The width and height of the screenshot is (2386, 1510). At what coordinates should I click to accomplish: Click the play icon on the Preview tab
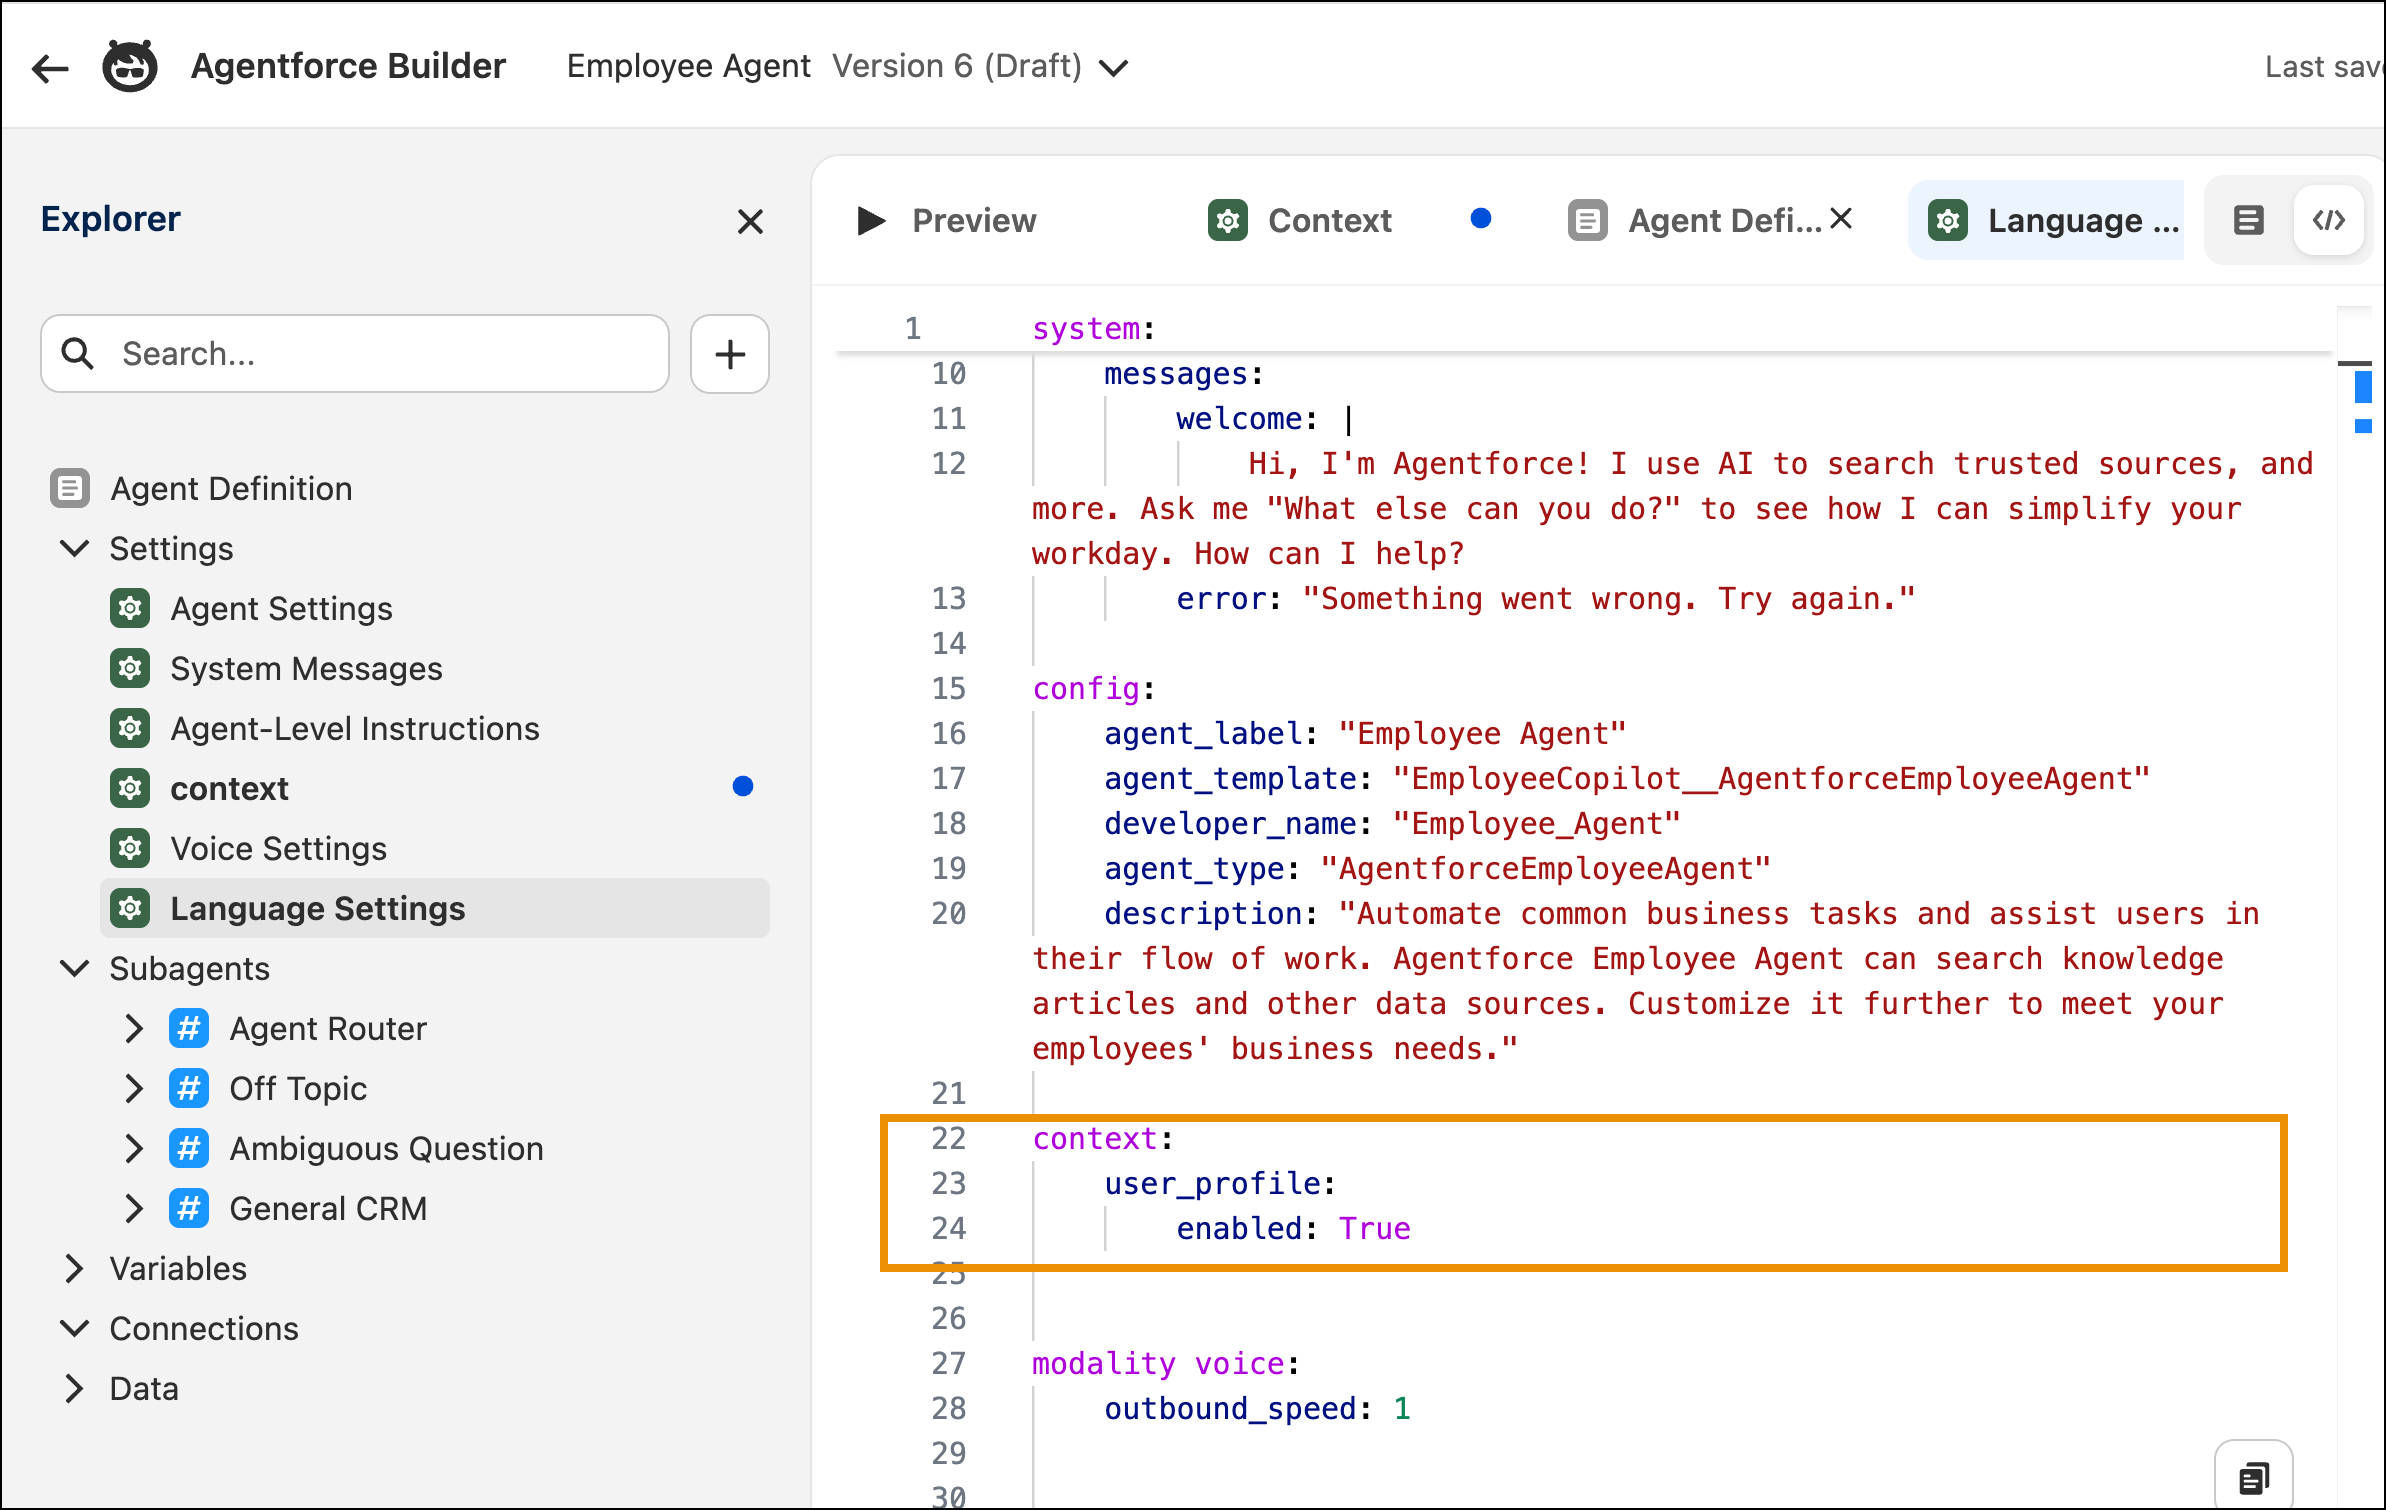[x=871, y=220]
